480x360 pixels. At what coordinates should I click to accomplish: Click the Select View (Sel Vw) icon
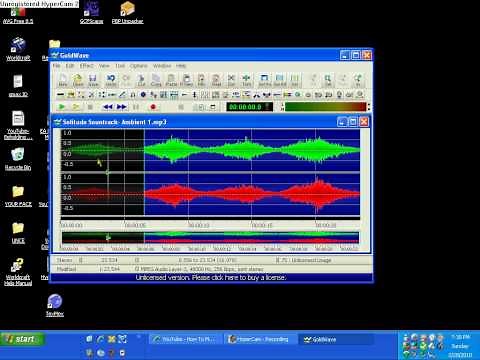(265, 80)
